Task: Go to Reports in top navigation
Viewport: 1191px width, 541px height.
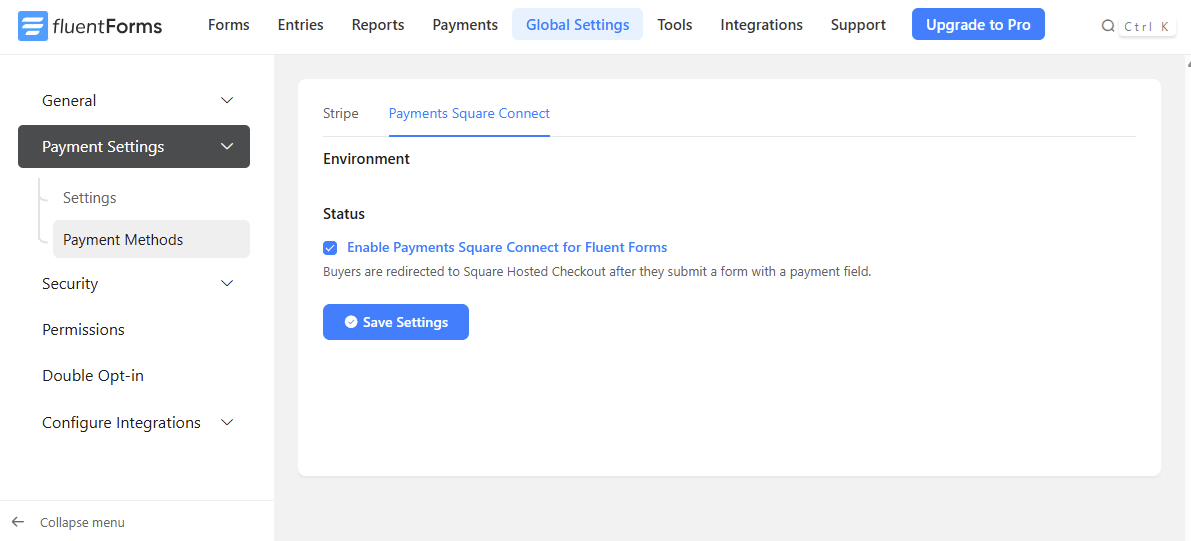Action: 378,25
